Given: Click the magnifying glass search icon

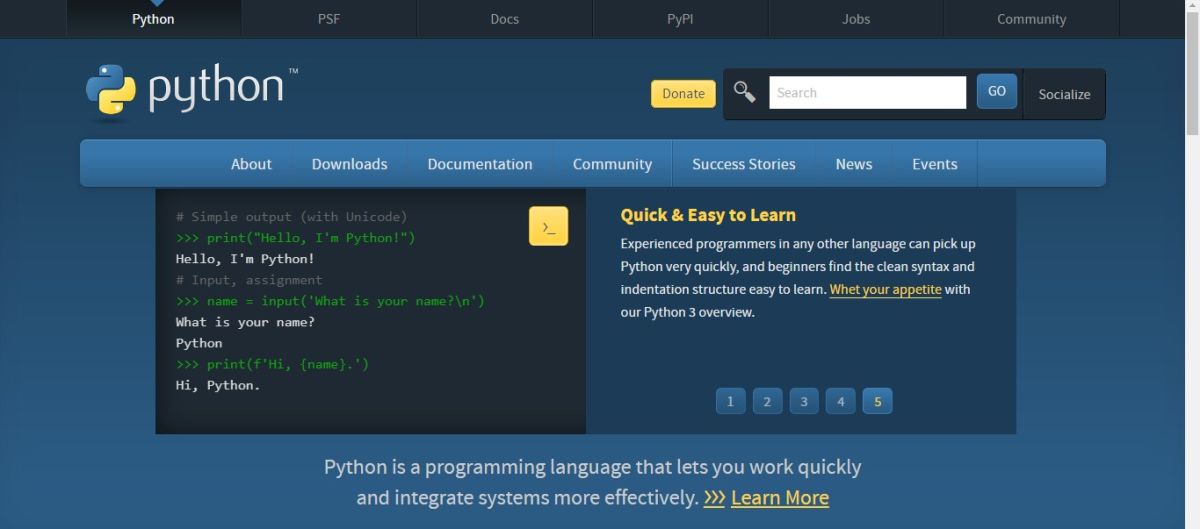Looking at the screenshot, I should click(744, 92).
